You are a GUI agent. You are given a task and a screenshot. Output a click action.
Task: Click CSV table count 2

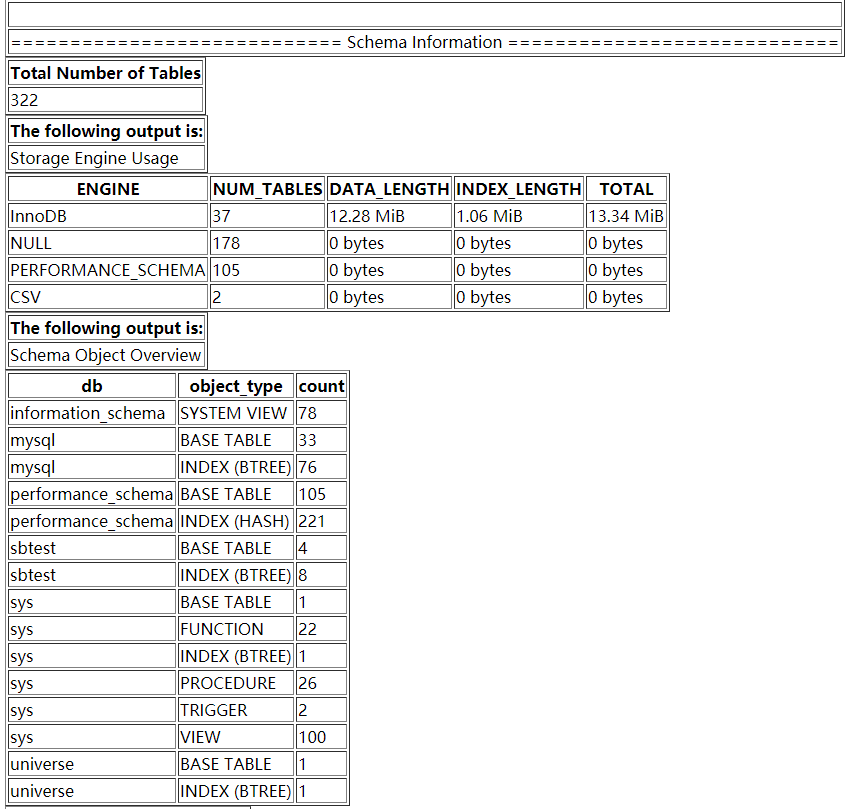(267, 297)
